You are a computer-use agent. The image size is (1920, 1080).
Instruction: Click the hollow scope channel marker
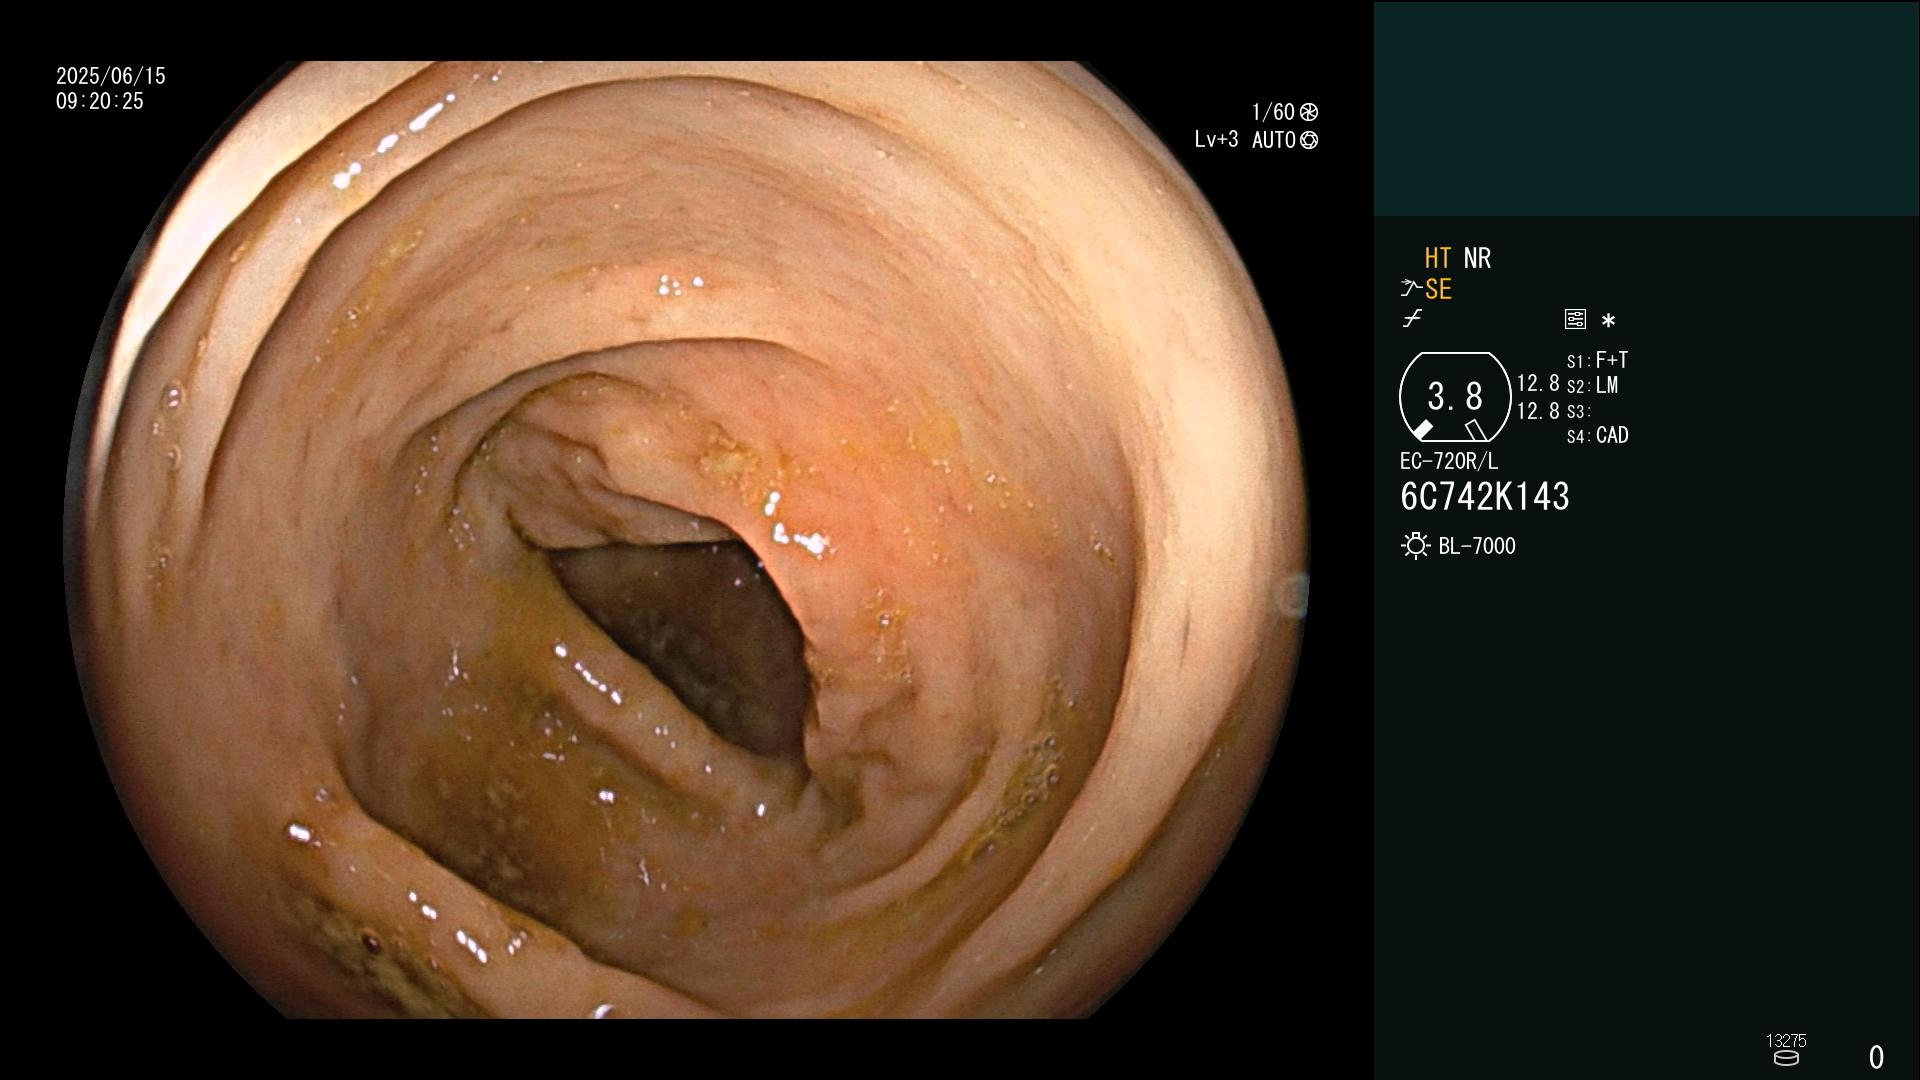1475,430
